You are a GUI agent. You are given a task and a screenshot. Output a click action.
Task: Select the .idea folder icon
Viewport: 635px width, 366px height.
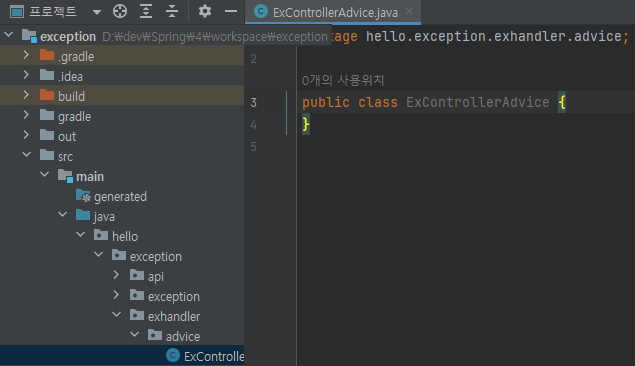point(47,75)
